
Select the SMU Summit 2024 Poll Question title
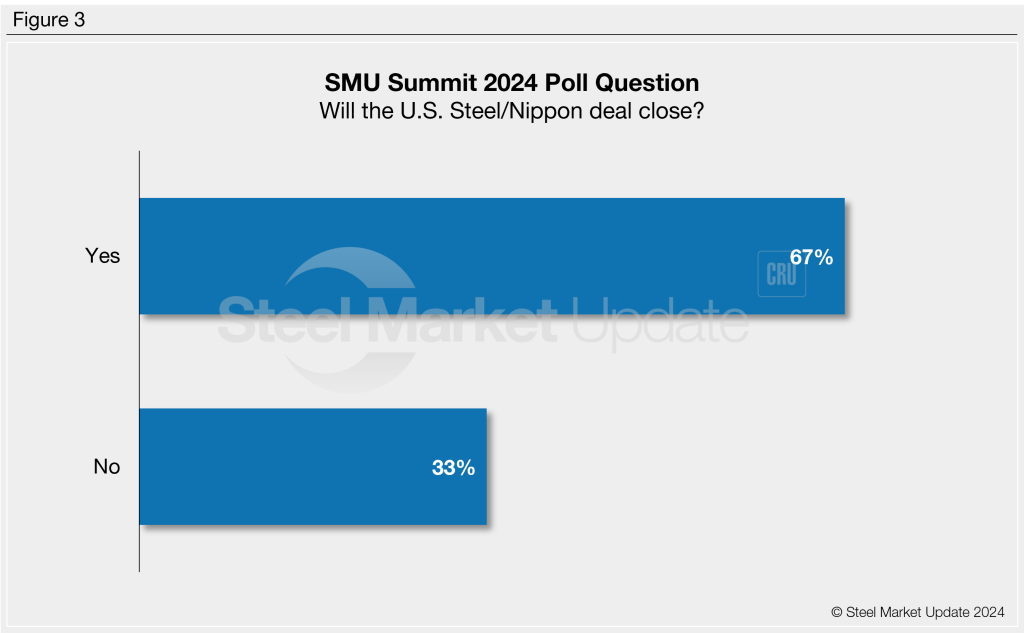[x=512, y=82]
